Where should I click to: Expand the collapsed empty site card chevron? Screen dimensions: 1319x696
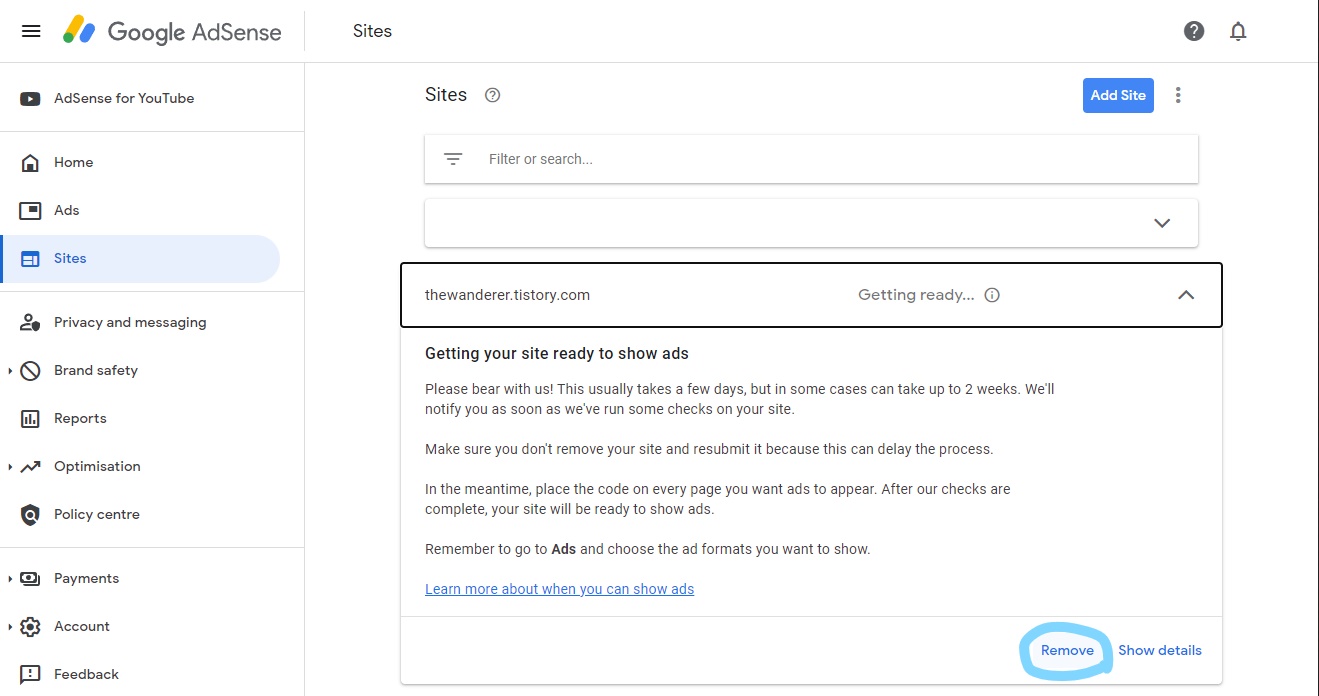[x=1162, y=223]
